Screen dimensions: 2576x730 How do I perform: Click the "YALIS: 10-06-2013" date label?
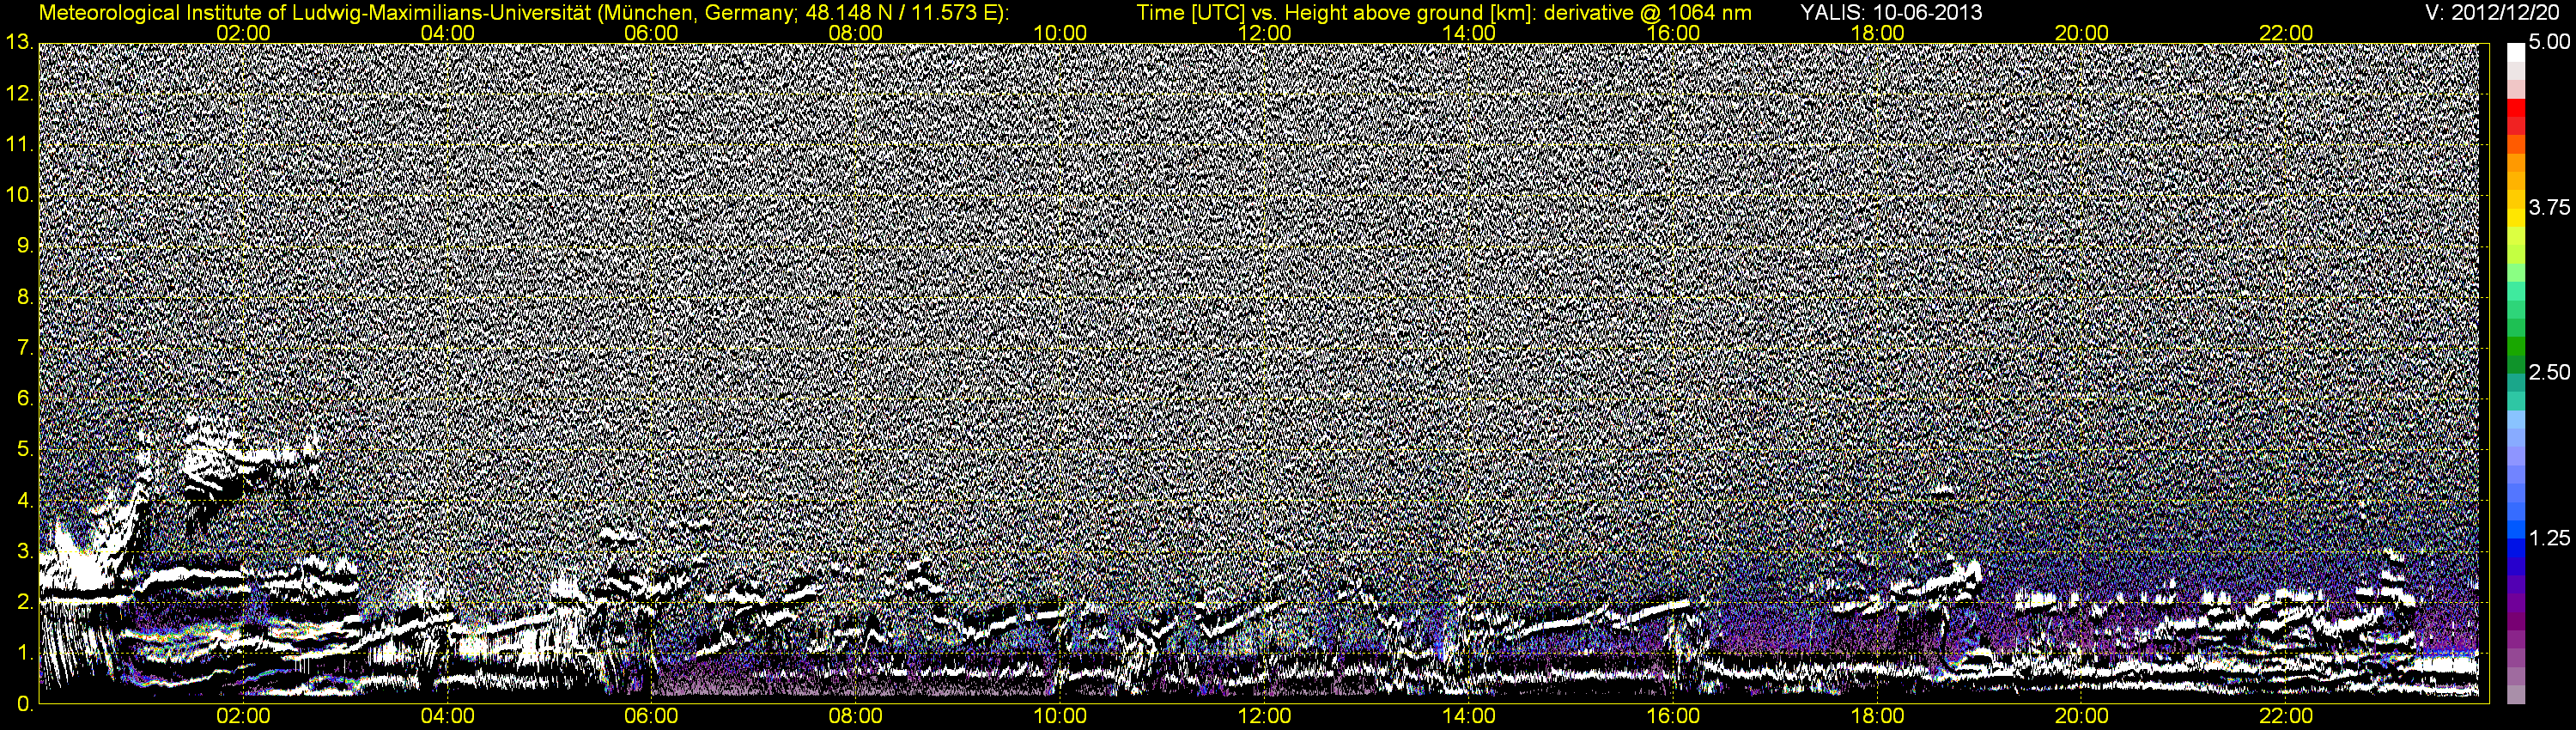[x=1891, y=13]
